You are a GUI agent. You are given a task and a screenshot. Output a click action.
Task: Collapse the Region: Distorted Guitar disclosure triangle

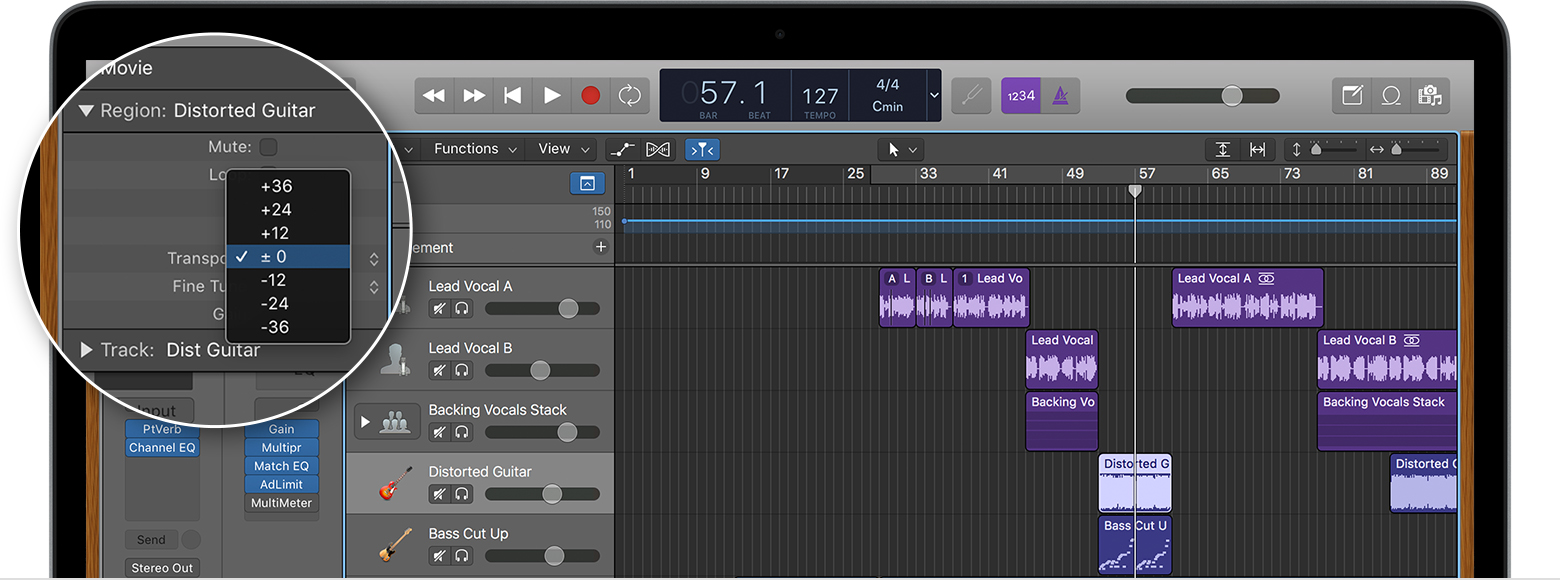[86, 111]
